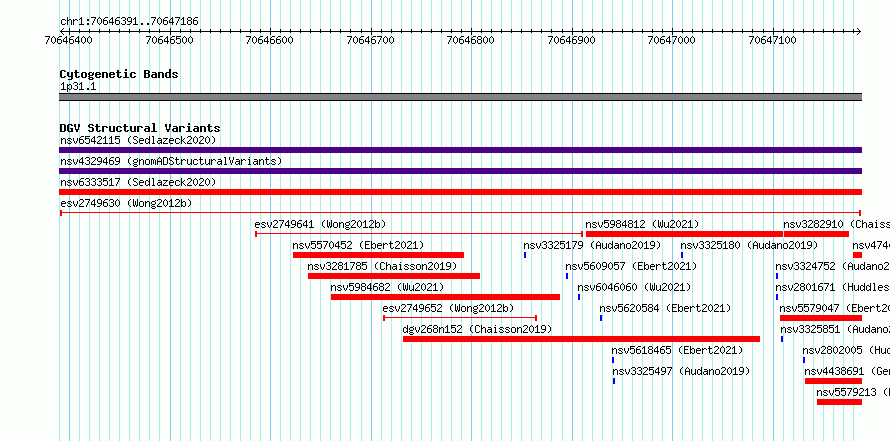Click the thin red line of esv2749630
This screenshot has height=441, width=890.
click(460, 213)
